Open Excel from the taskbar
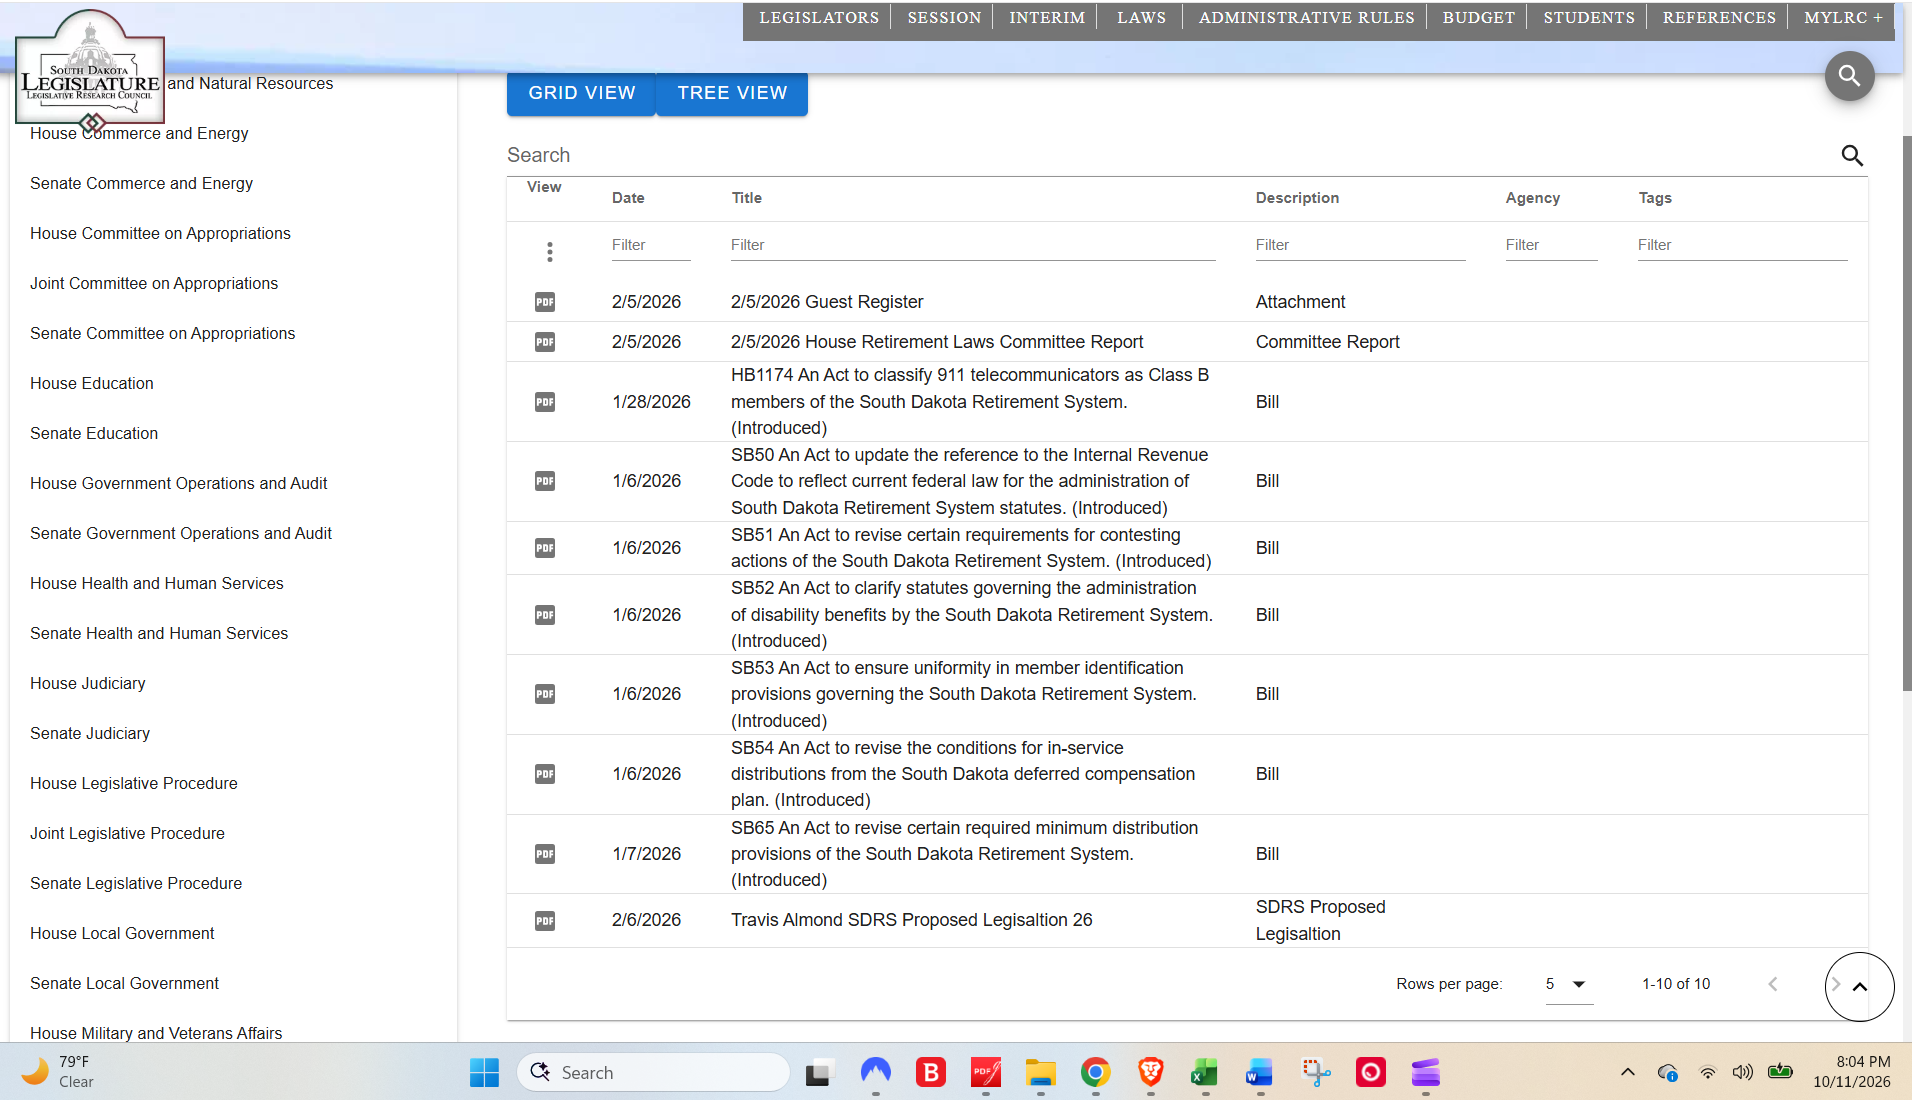Viewport: 1912px width, 1100px height. (1204, 1073)
